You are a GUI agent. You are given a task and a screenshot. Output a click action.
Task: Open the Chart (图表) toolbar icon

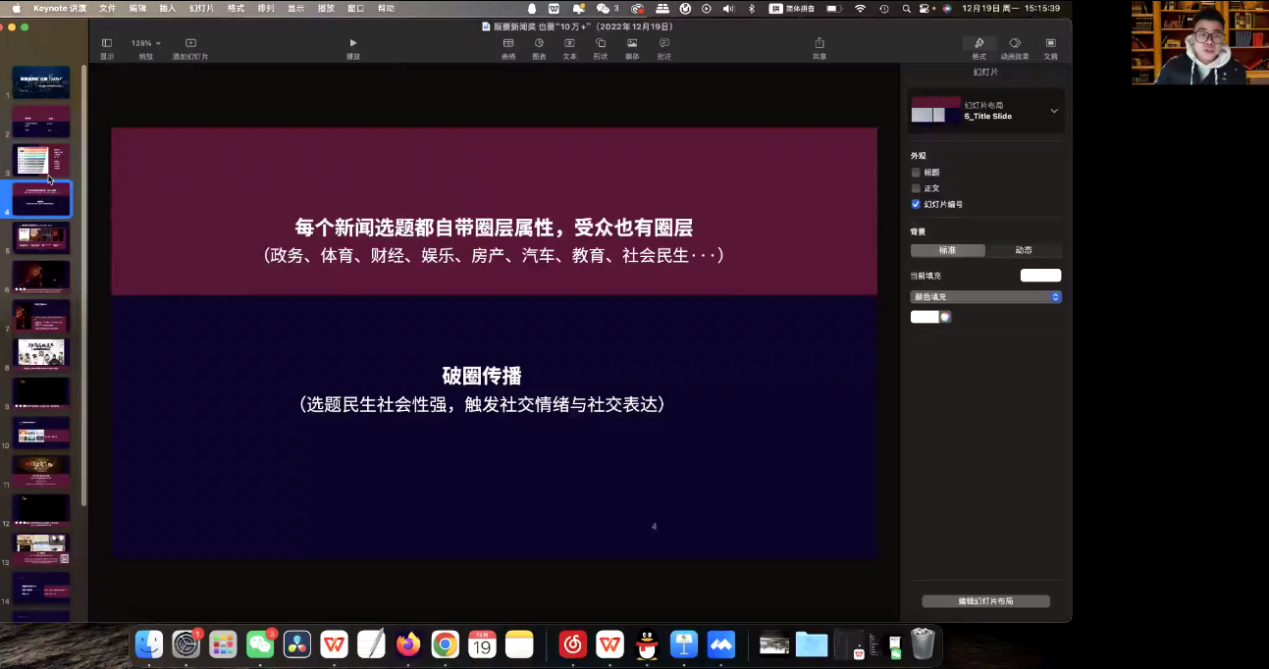click(539, 44)
